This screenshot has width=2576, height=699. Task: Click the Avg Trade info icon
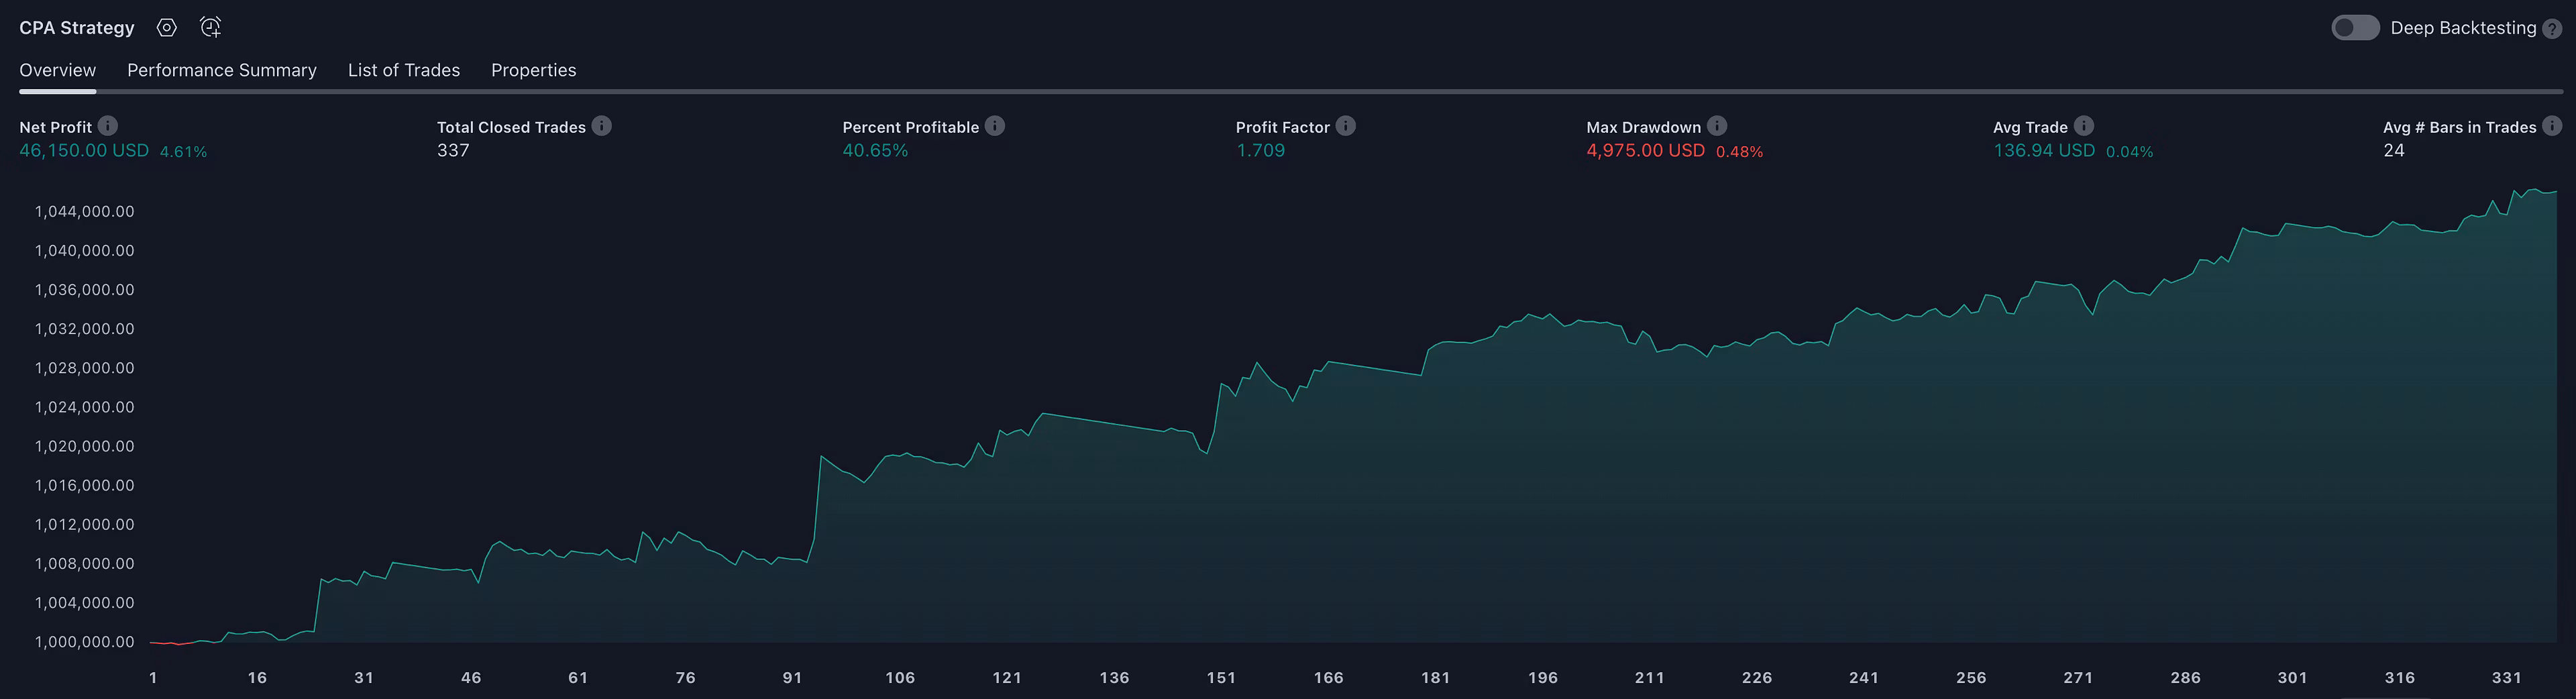click(2084, 126)
